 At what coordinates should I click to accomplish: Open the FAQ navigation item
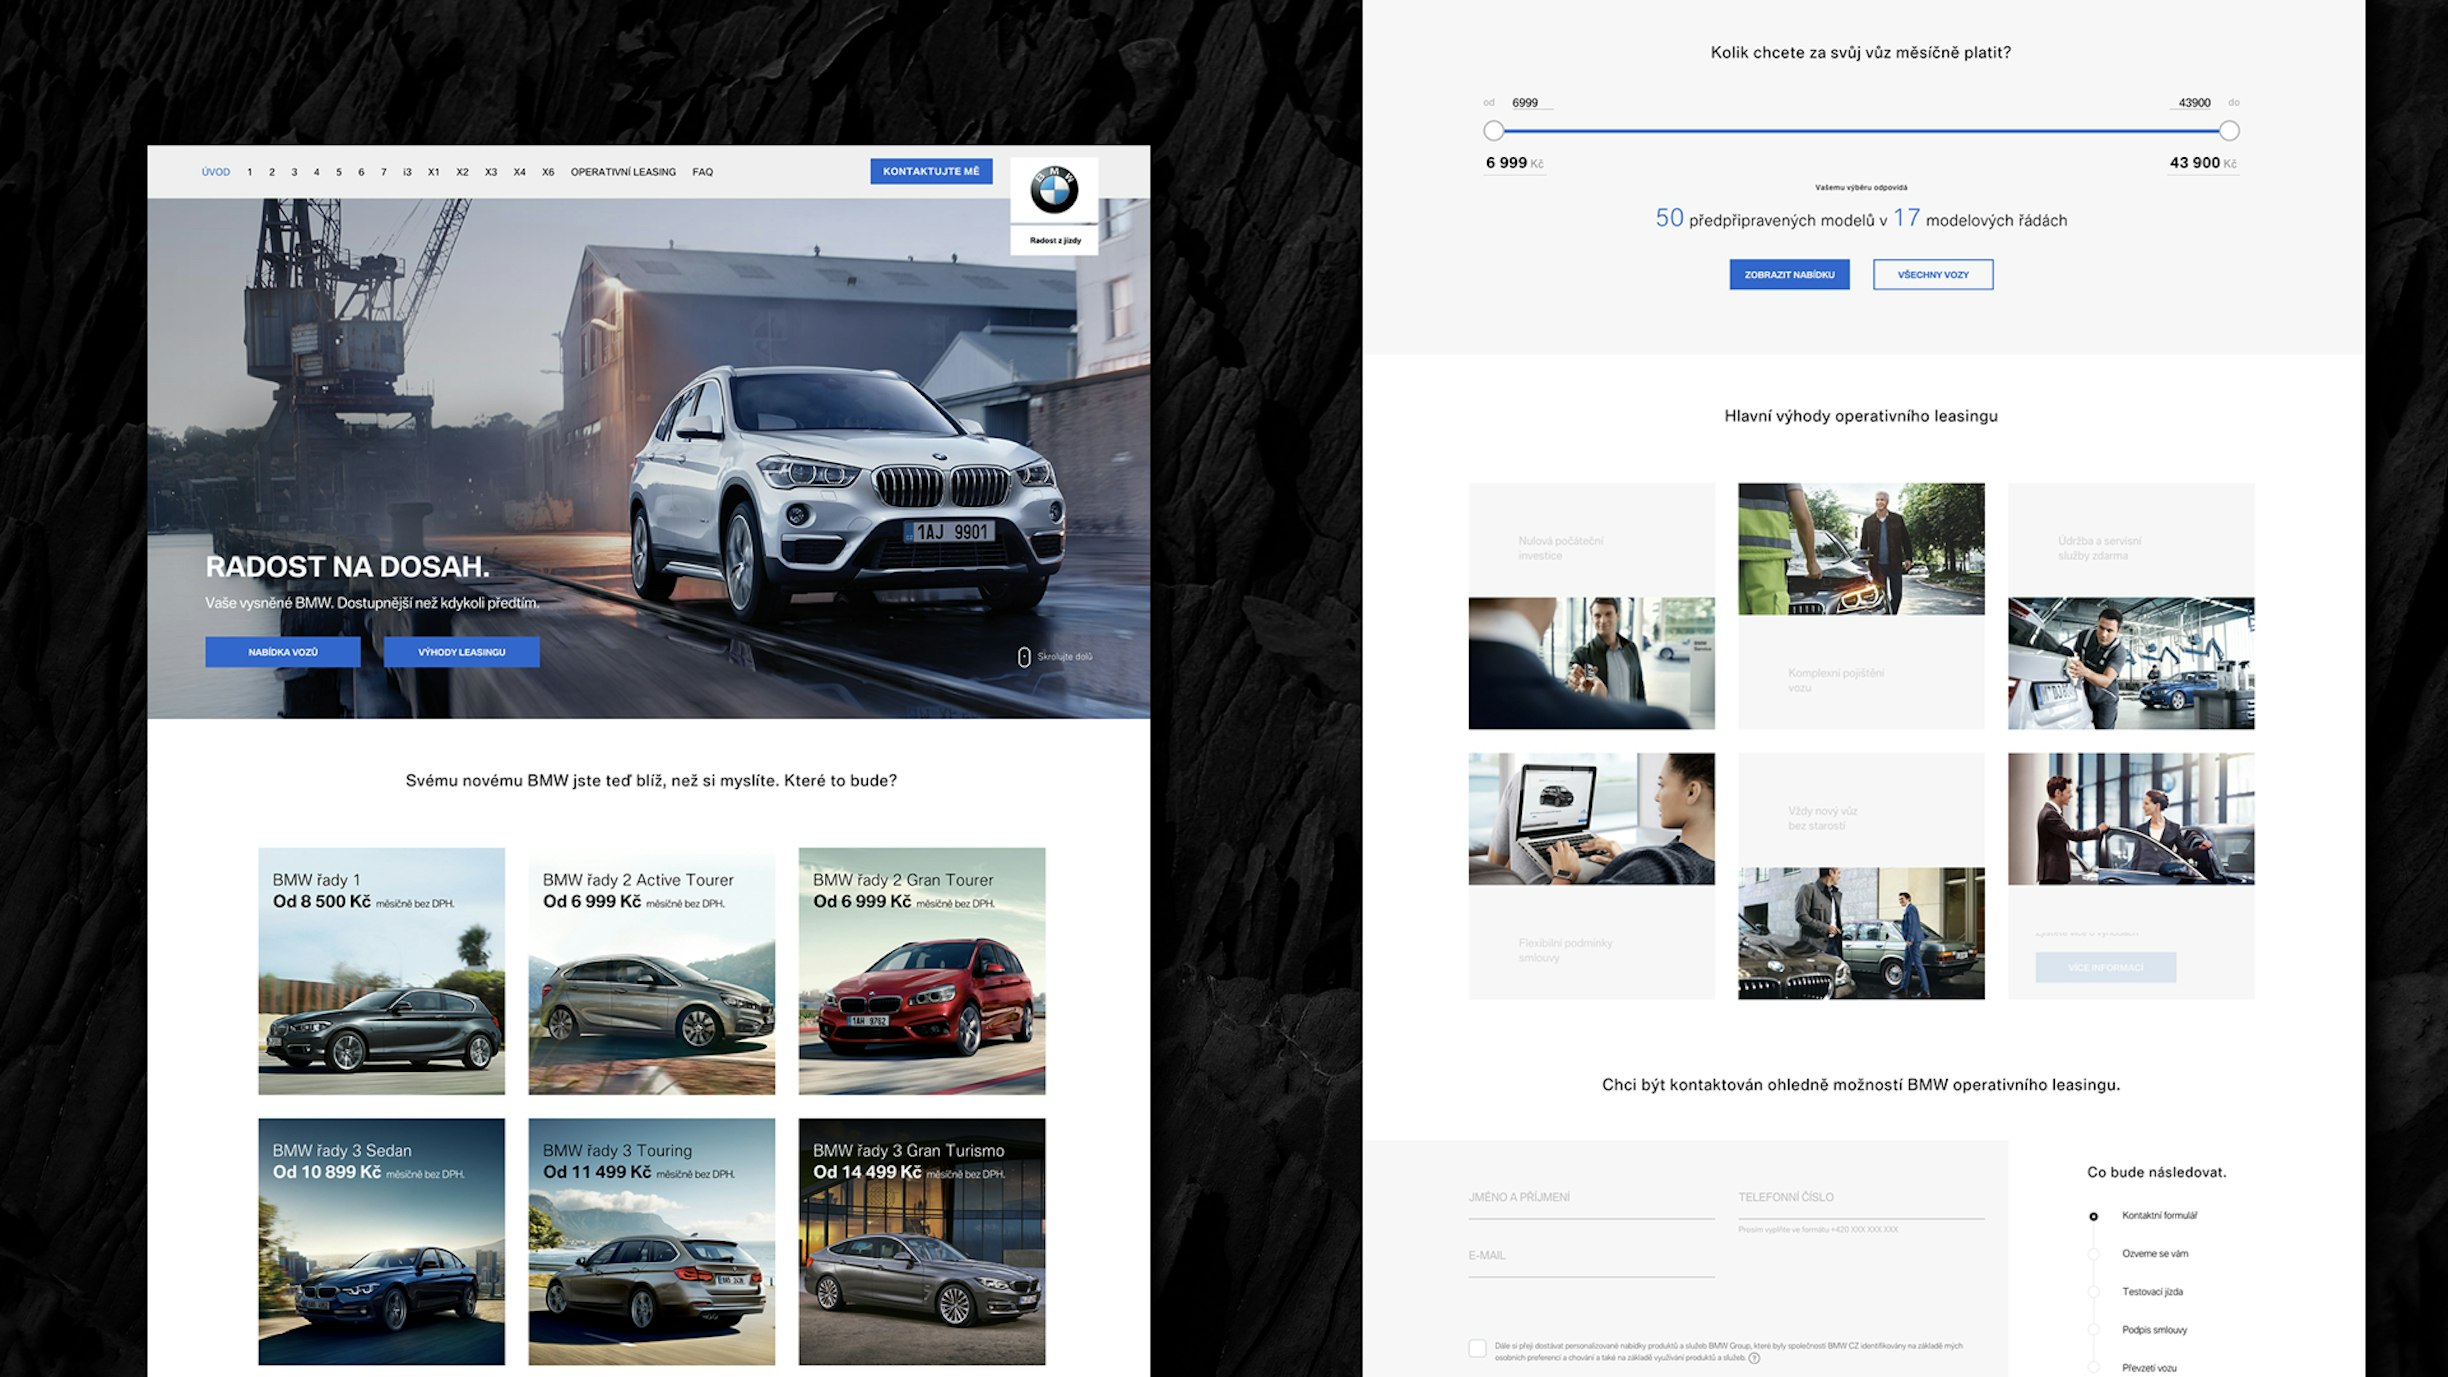pyautogui.click(x=703, y=172)
